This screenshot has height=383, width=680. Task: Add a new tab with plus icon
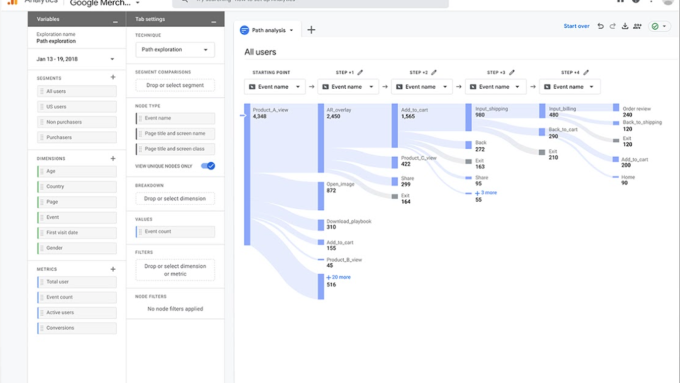(311, 30)
